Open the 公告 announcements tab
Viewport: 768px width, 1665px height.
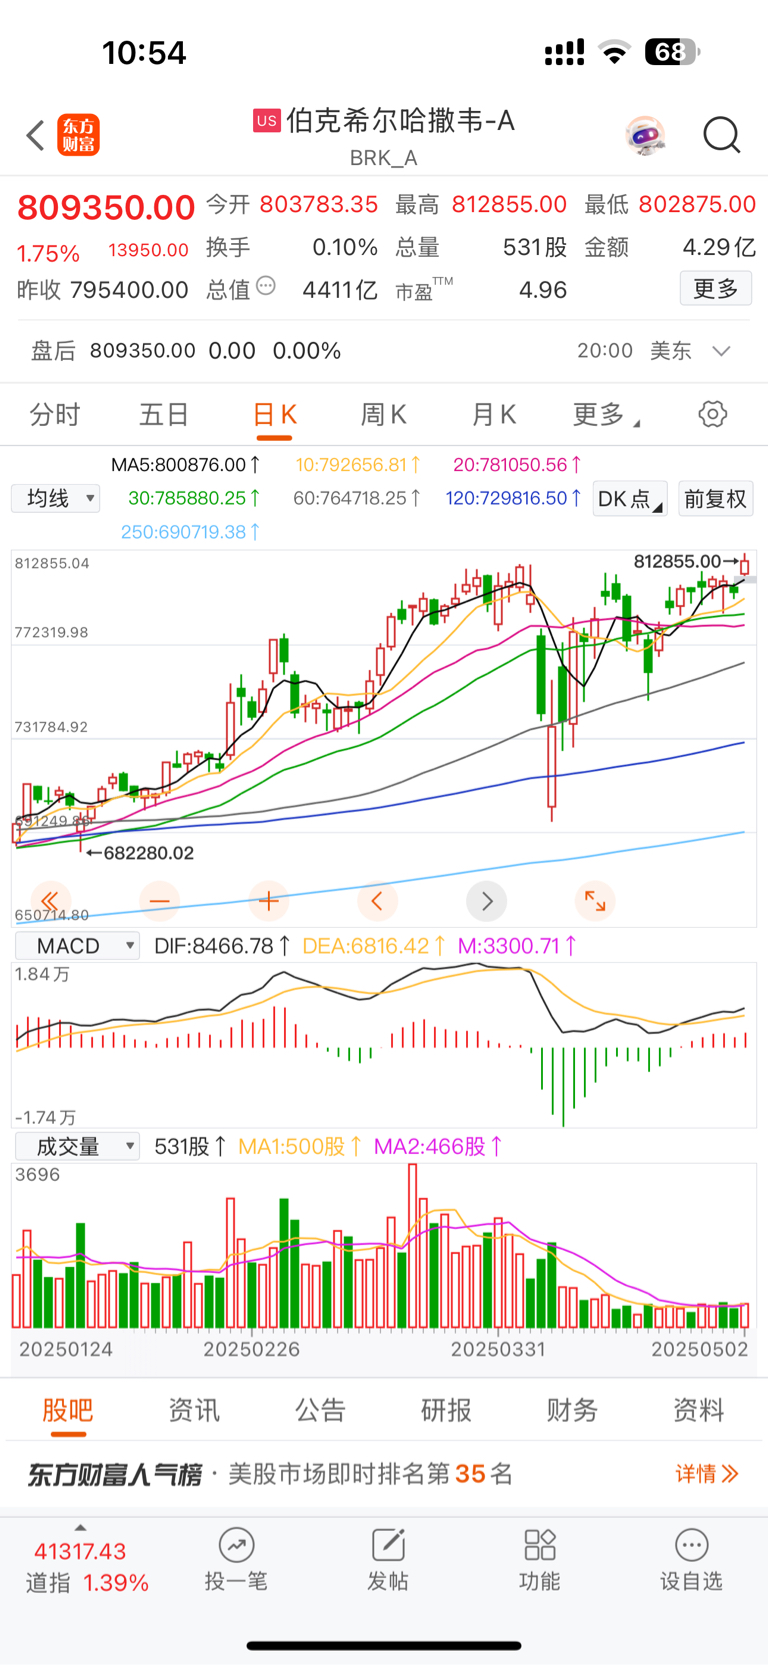[320, 1410]
